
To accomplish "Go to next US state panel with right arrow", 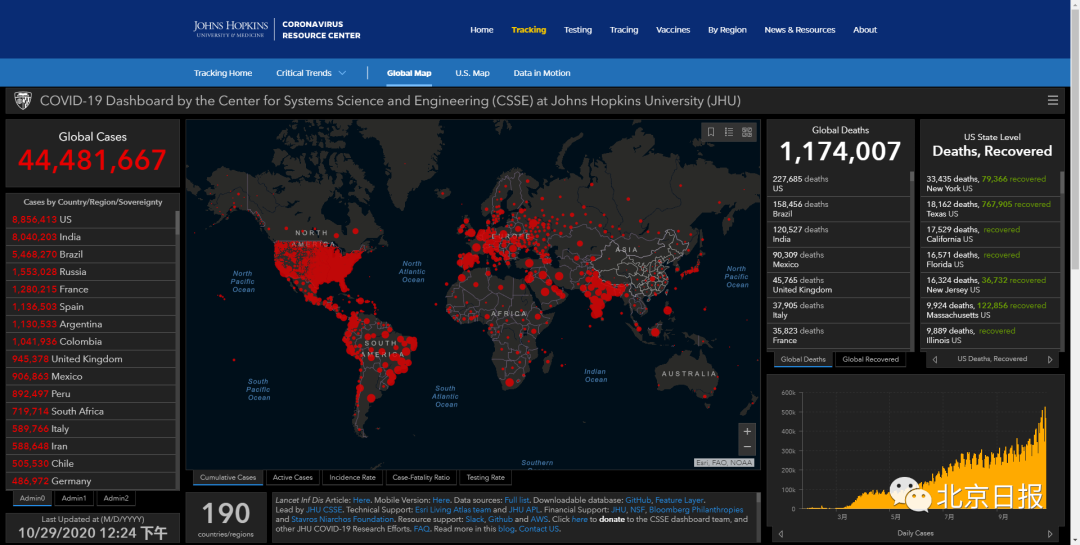I will coord(1050,359).
